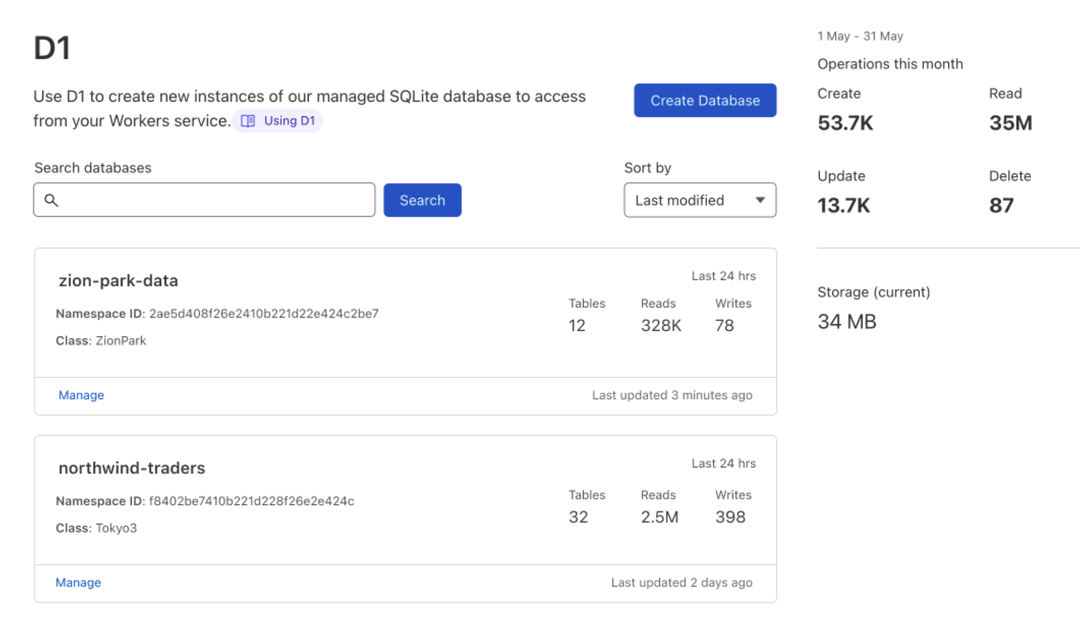Select the northwind-traders Namespace ID value
This screenshot has width=1080, height=618.
(251, 501)
